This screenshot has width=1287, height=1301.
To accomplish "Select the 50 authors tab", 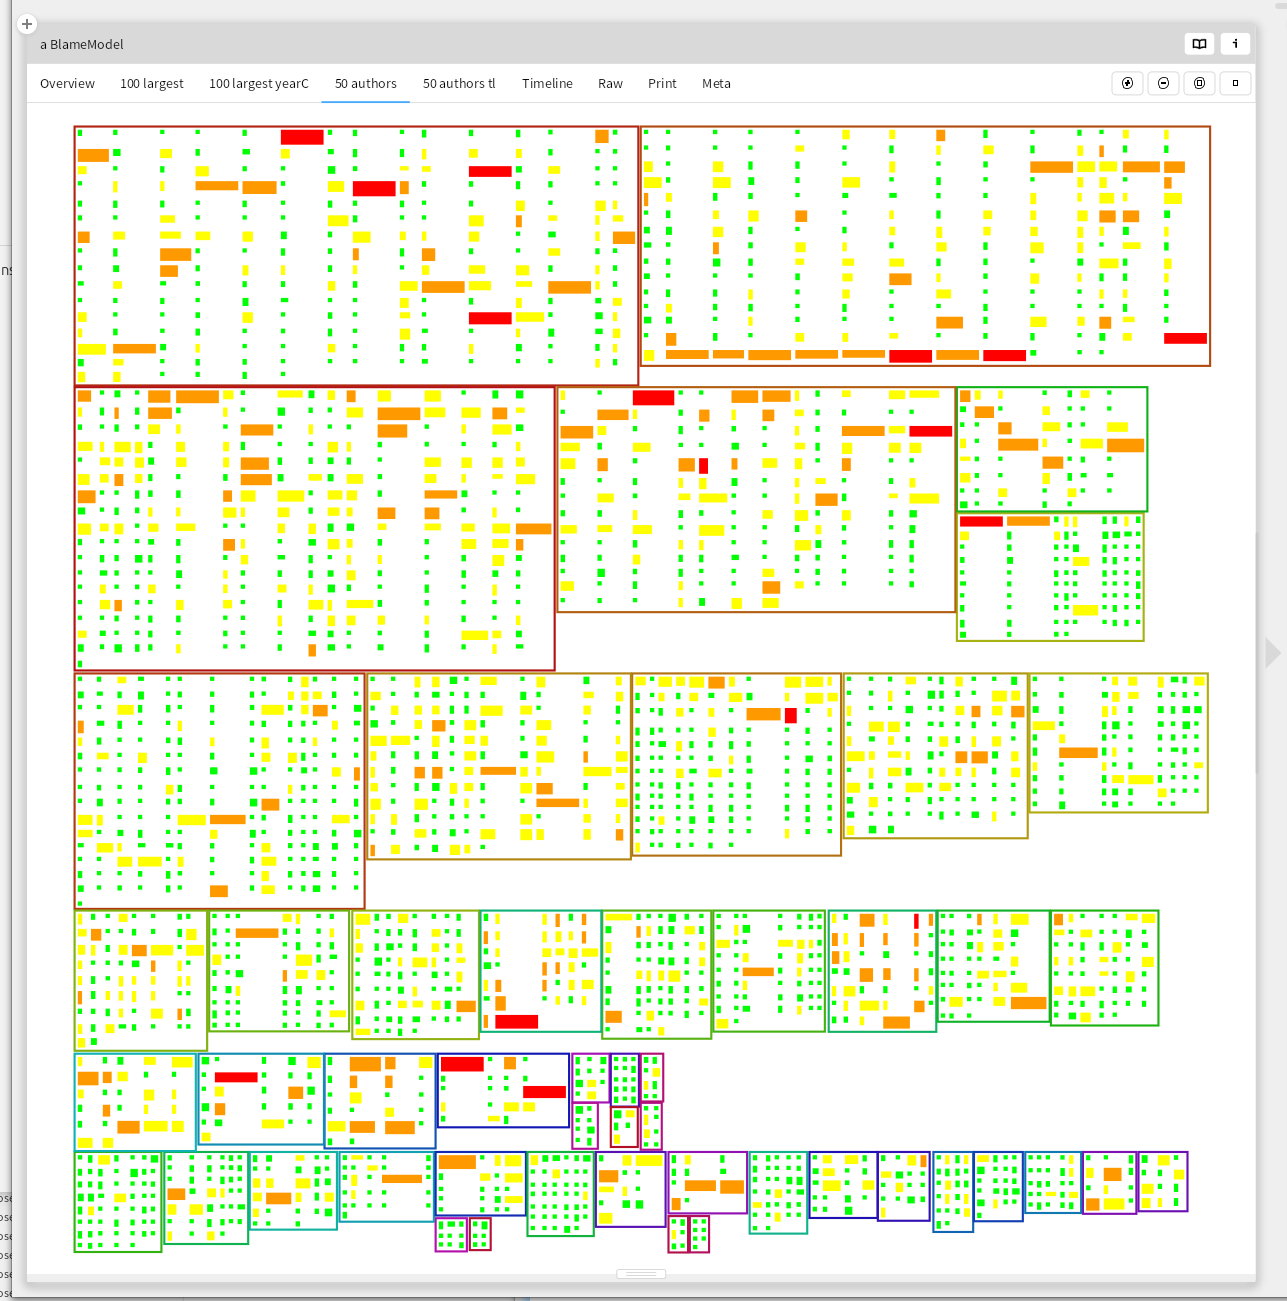I will pos(366,84).
